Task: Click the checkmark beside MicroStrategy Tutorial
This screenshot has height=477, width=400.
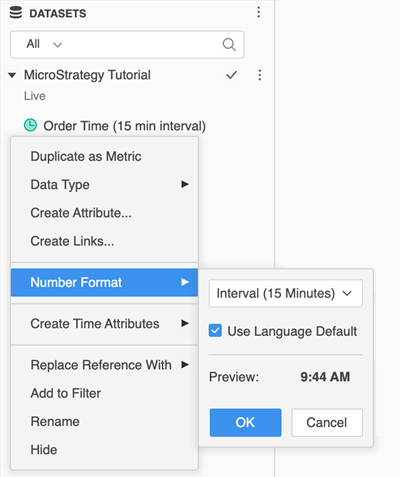Action: tap(231, 75)
